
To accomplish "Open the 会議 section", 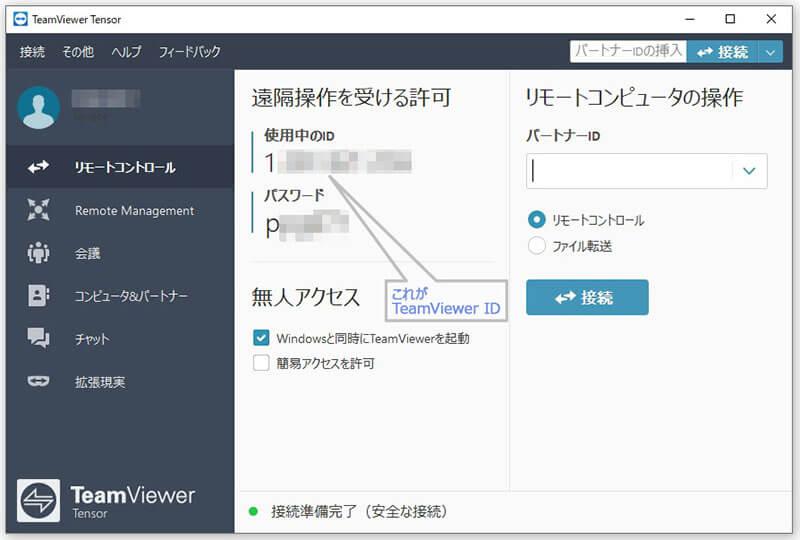I will point(120,253).
